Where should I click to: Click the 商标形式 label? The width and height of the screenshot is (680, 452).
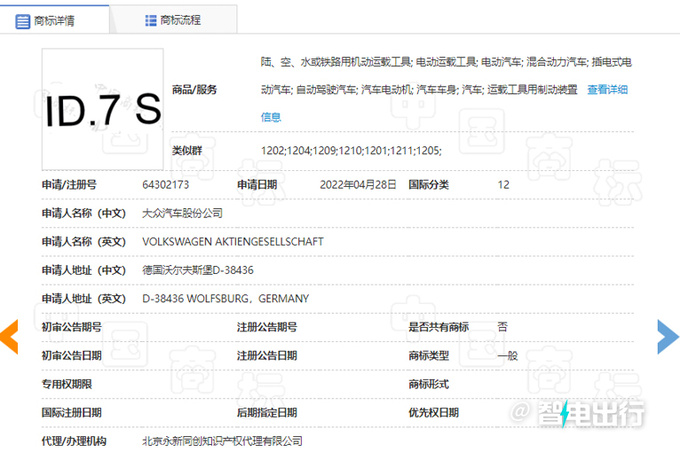(x=428, y=384)
